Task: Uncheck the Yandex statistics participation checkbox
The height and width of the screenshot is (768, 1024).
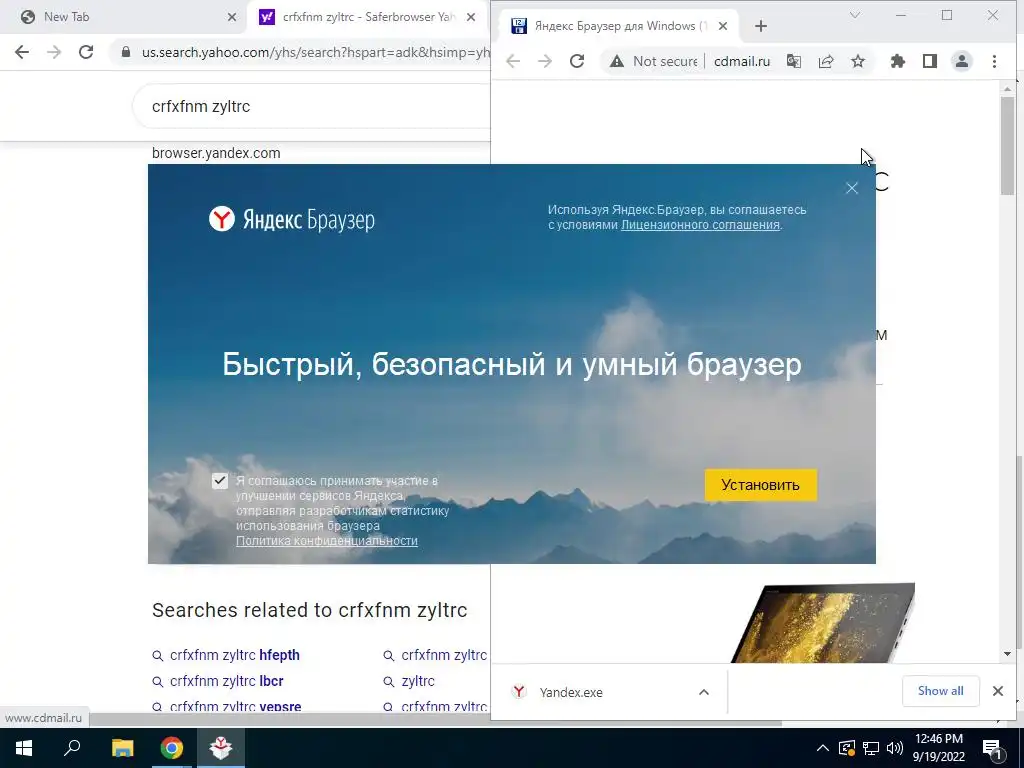Action: tap(219, 481)
